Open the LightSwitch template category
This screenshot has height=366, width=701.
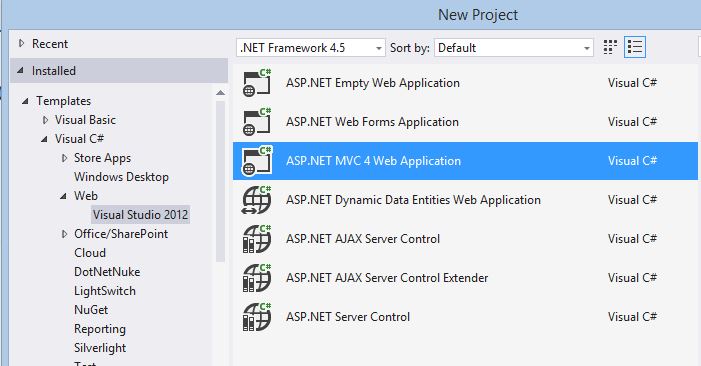(105, 291)
